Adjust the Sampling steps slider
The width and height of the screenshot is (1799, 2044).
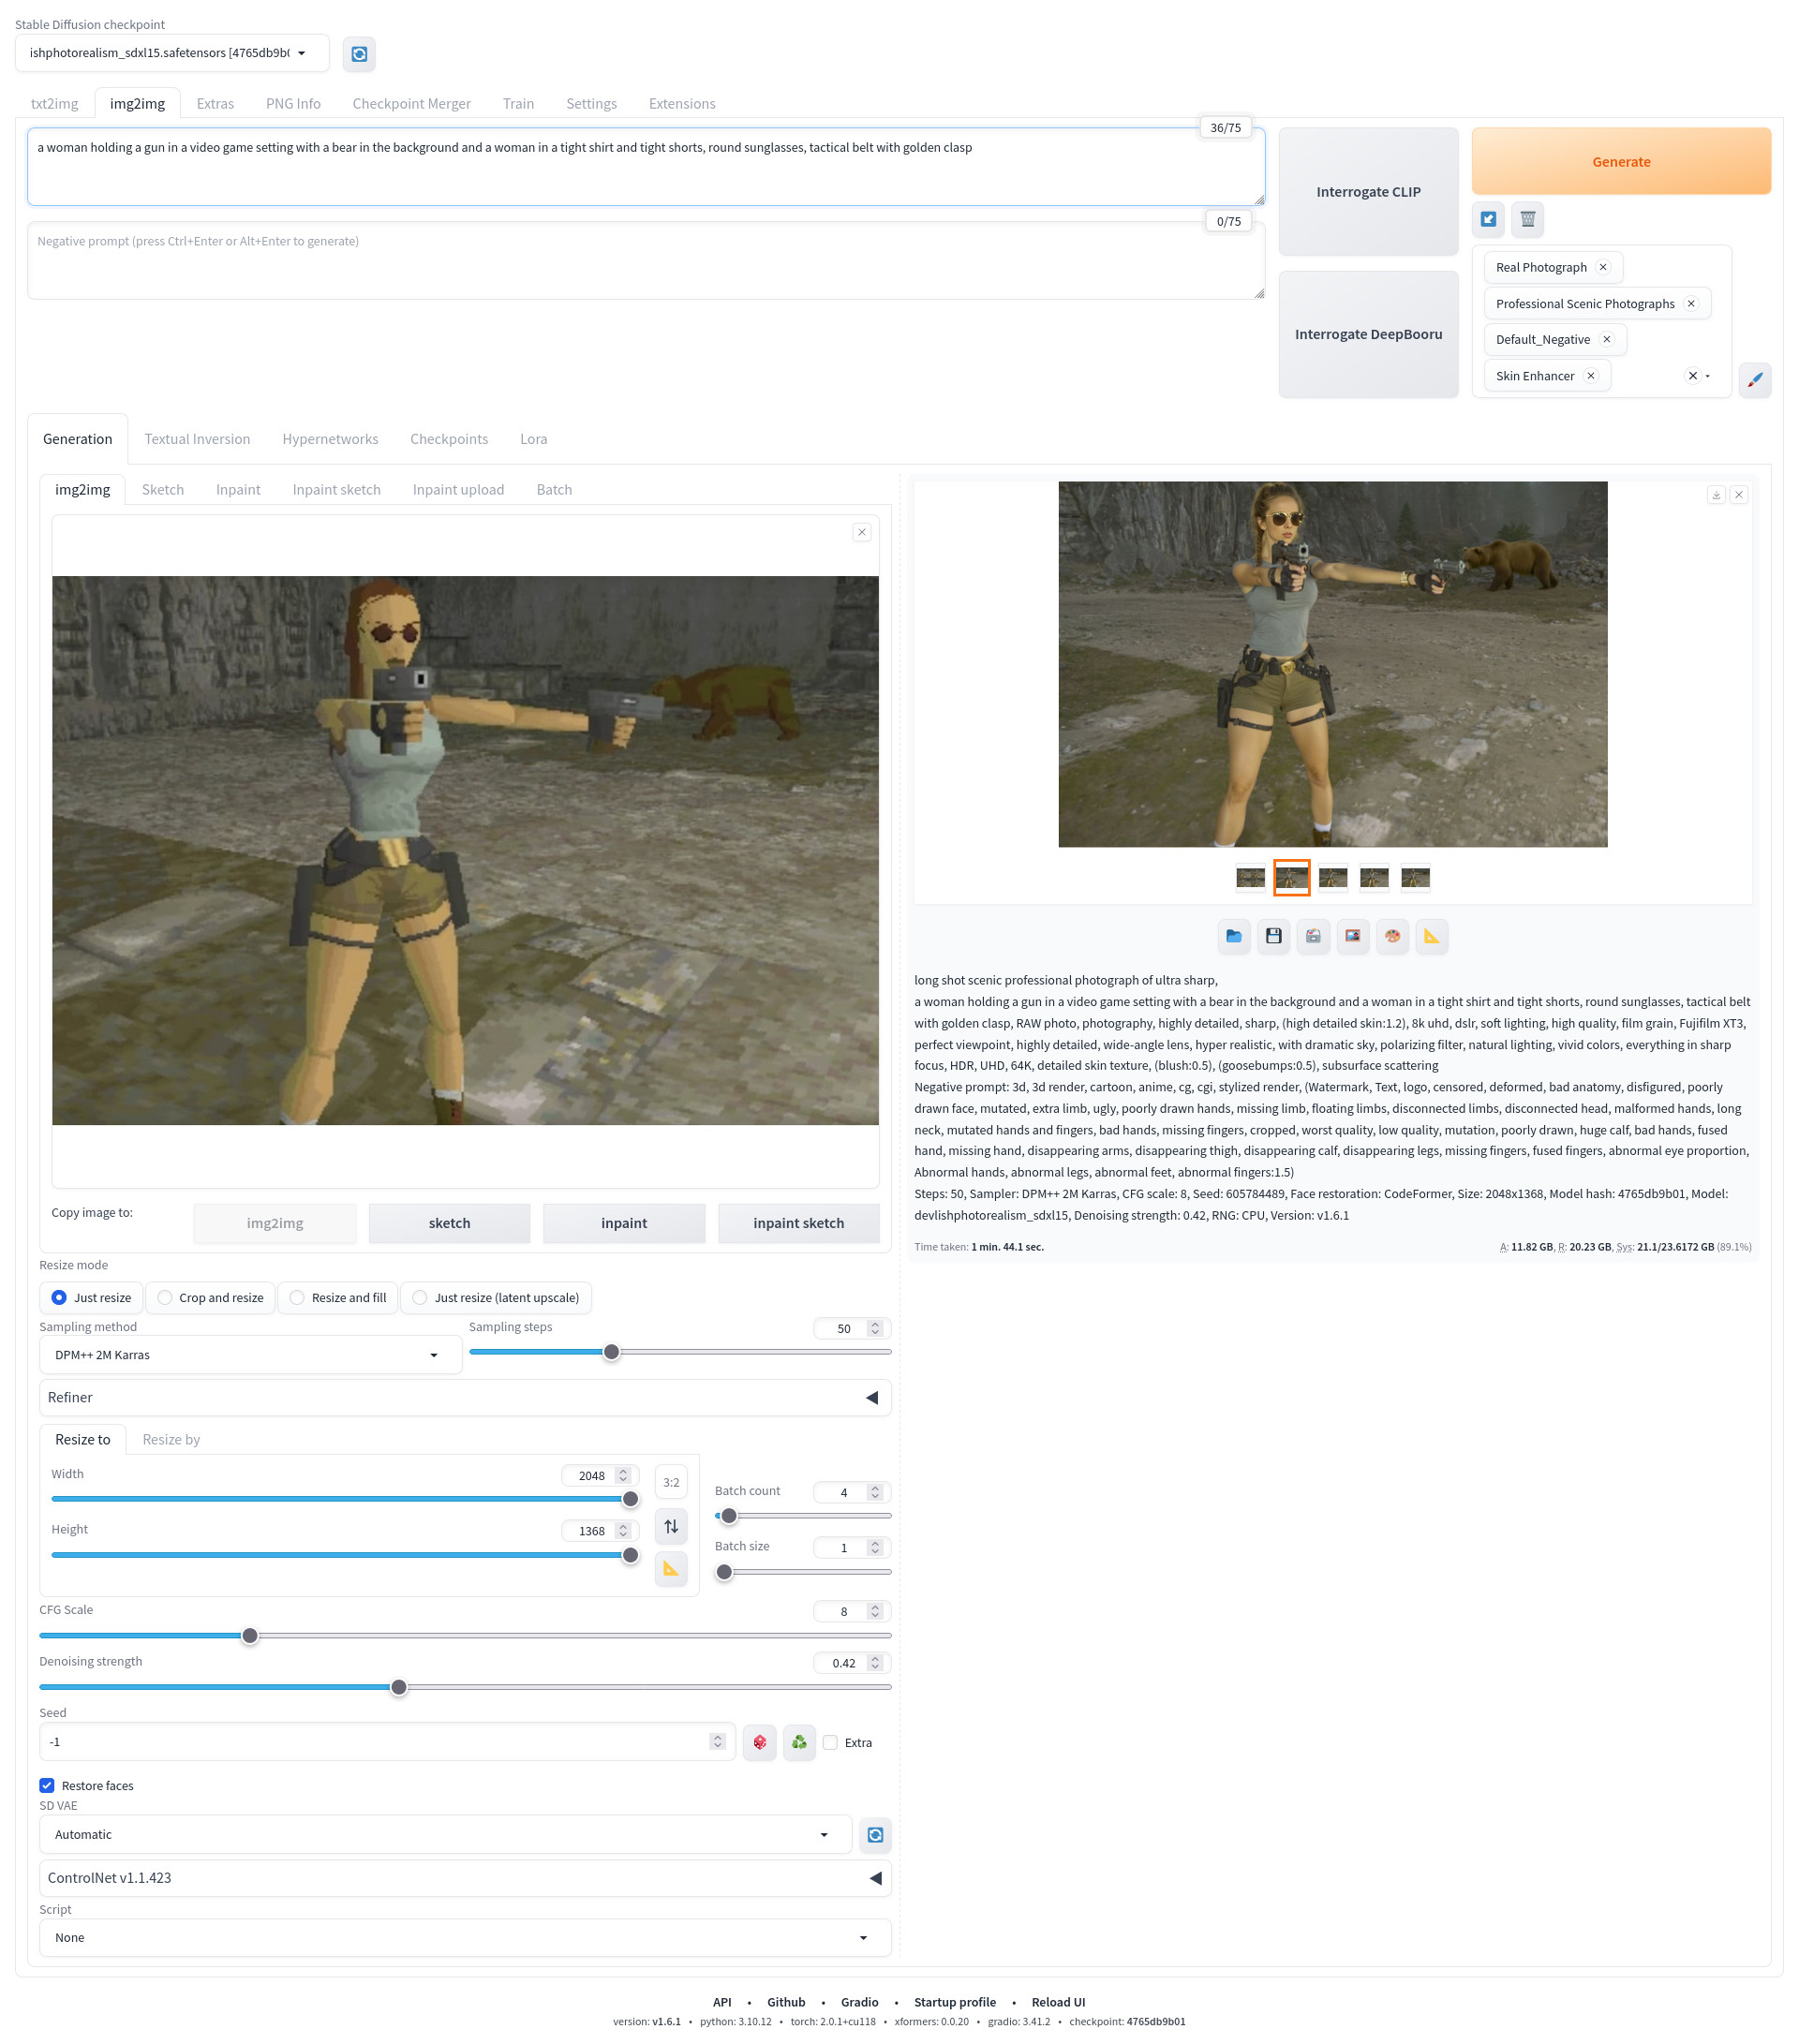pos(680,1352)
